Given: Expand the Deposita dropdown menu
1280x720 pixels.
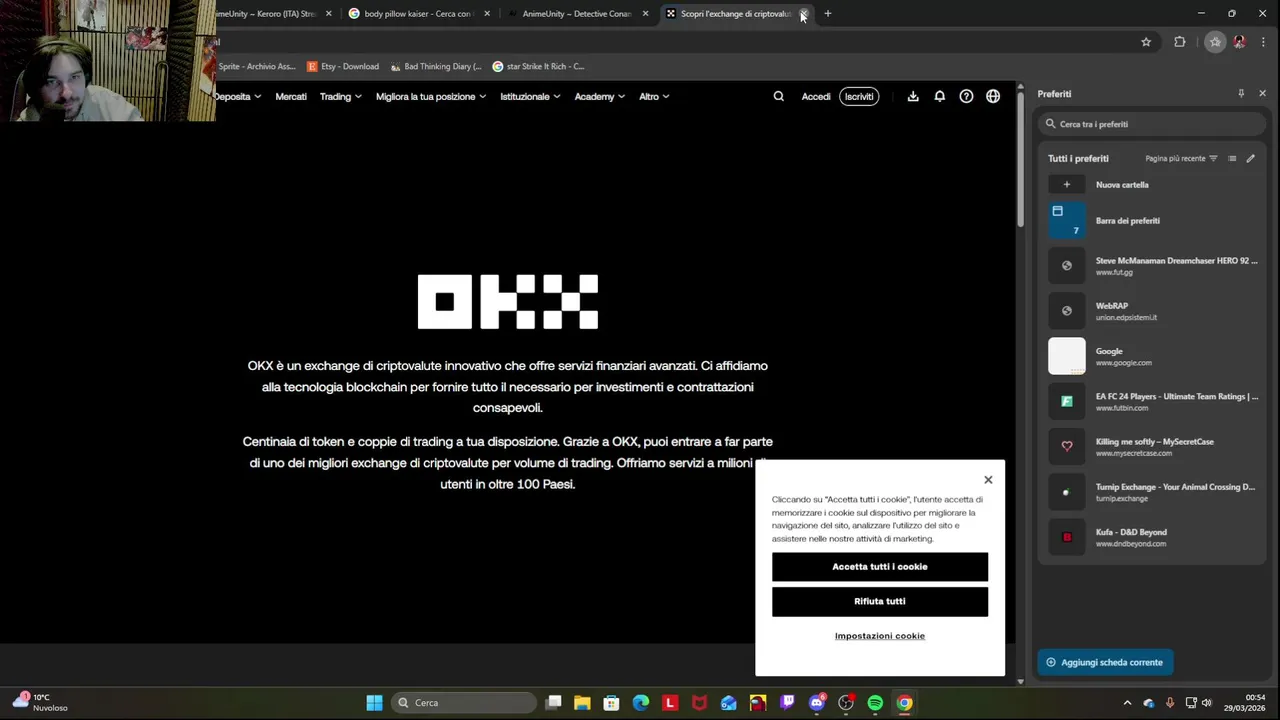Looking at the screenshot, I should [238, 97].
